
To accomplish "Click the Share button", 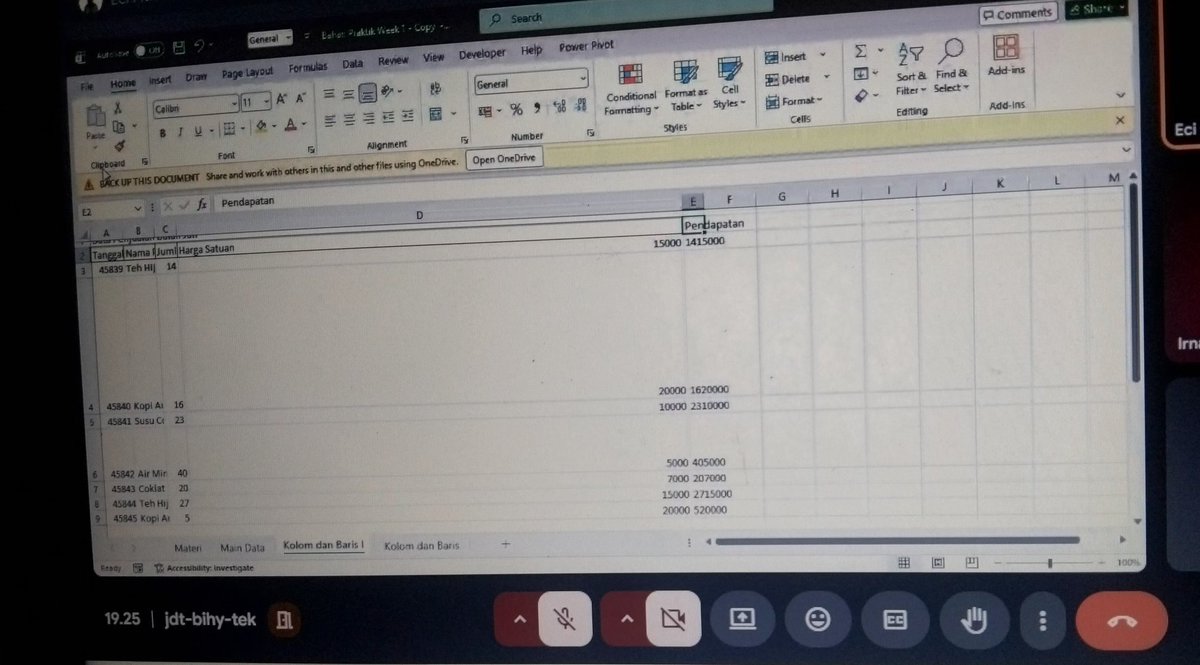I will pos(1096,8).
